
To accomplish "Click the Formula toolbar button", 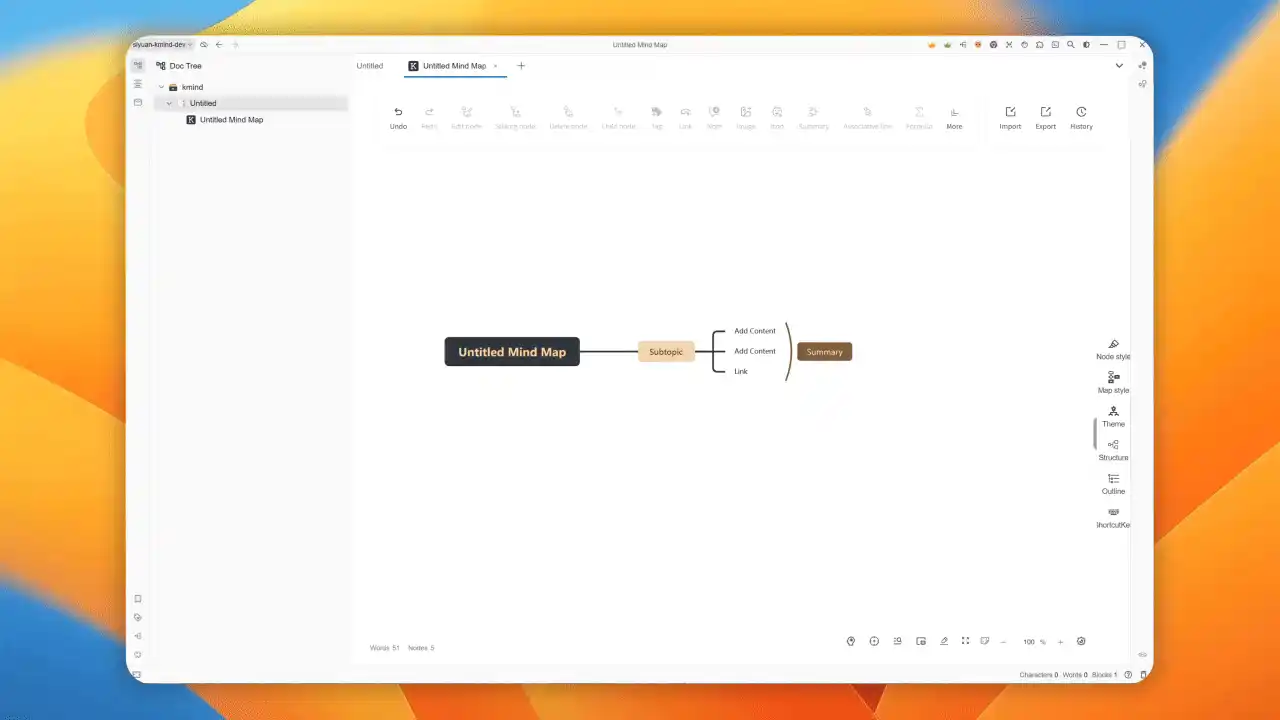I will pos(919,117).
